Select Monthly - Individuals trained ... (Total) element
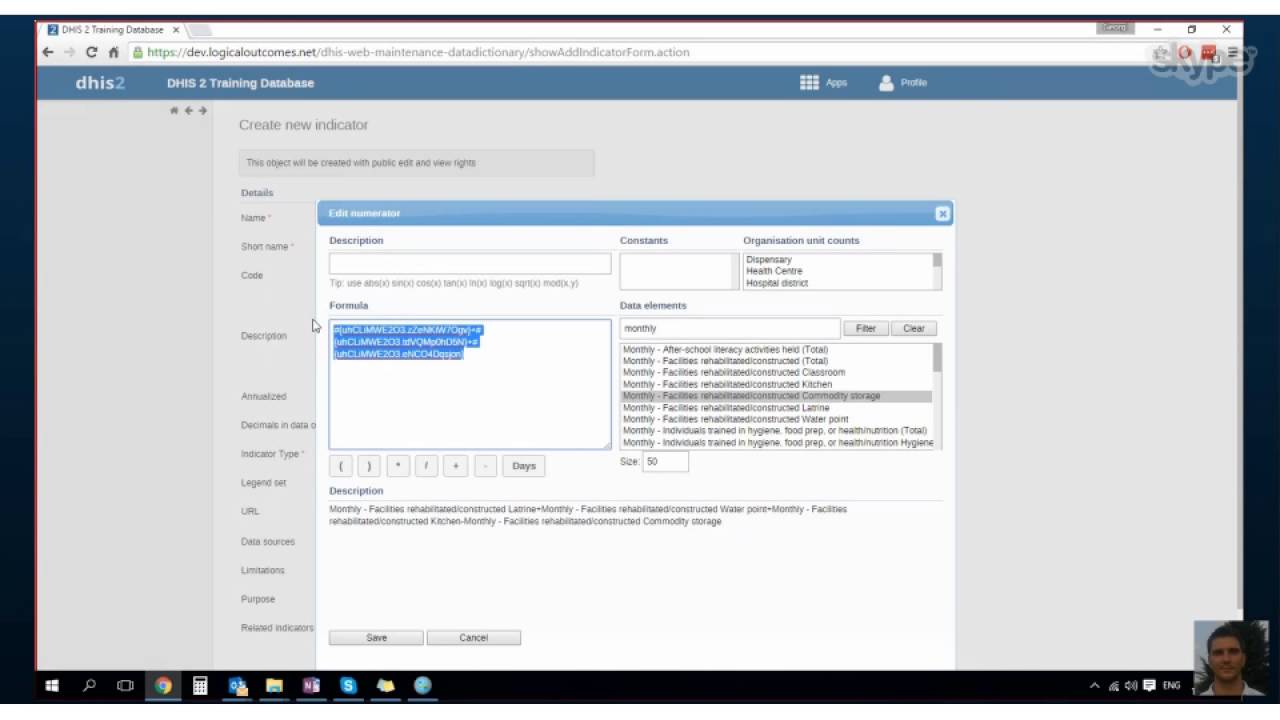1280x720 pixels. point(776,431)
